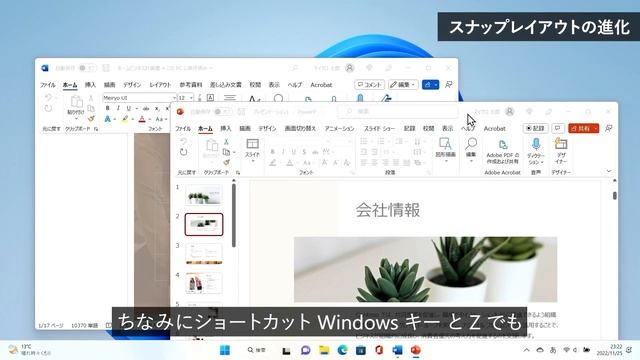Click the PowerPoint search box
The width and height of the screenshot is (640, 360).
(397, 111)
